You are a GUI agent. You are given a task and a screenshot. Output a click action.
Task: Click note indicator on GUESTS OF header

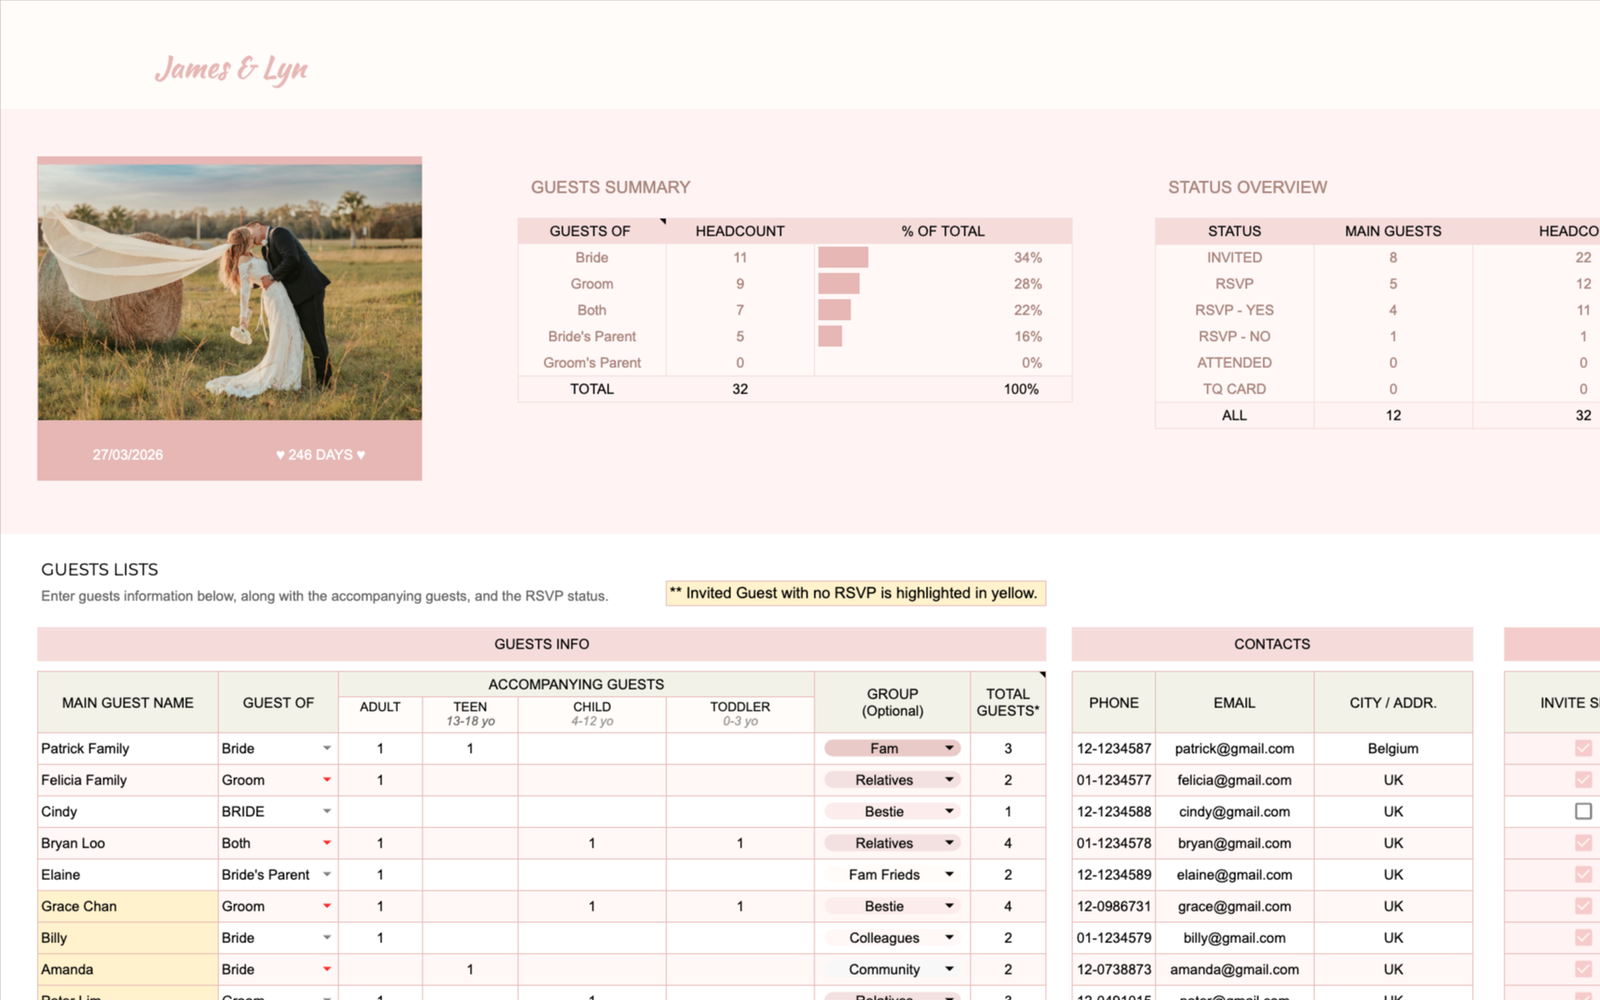[x=662, y=222]
